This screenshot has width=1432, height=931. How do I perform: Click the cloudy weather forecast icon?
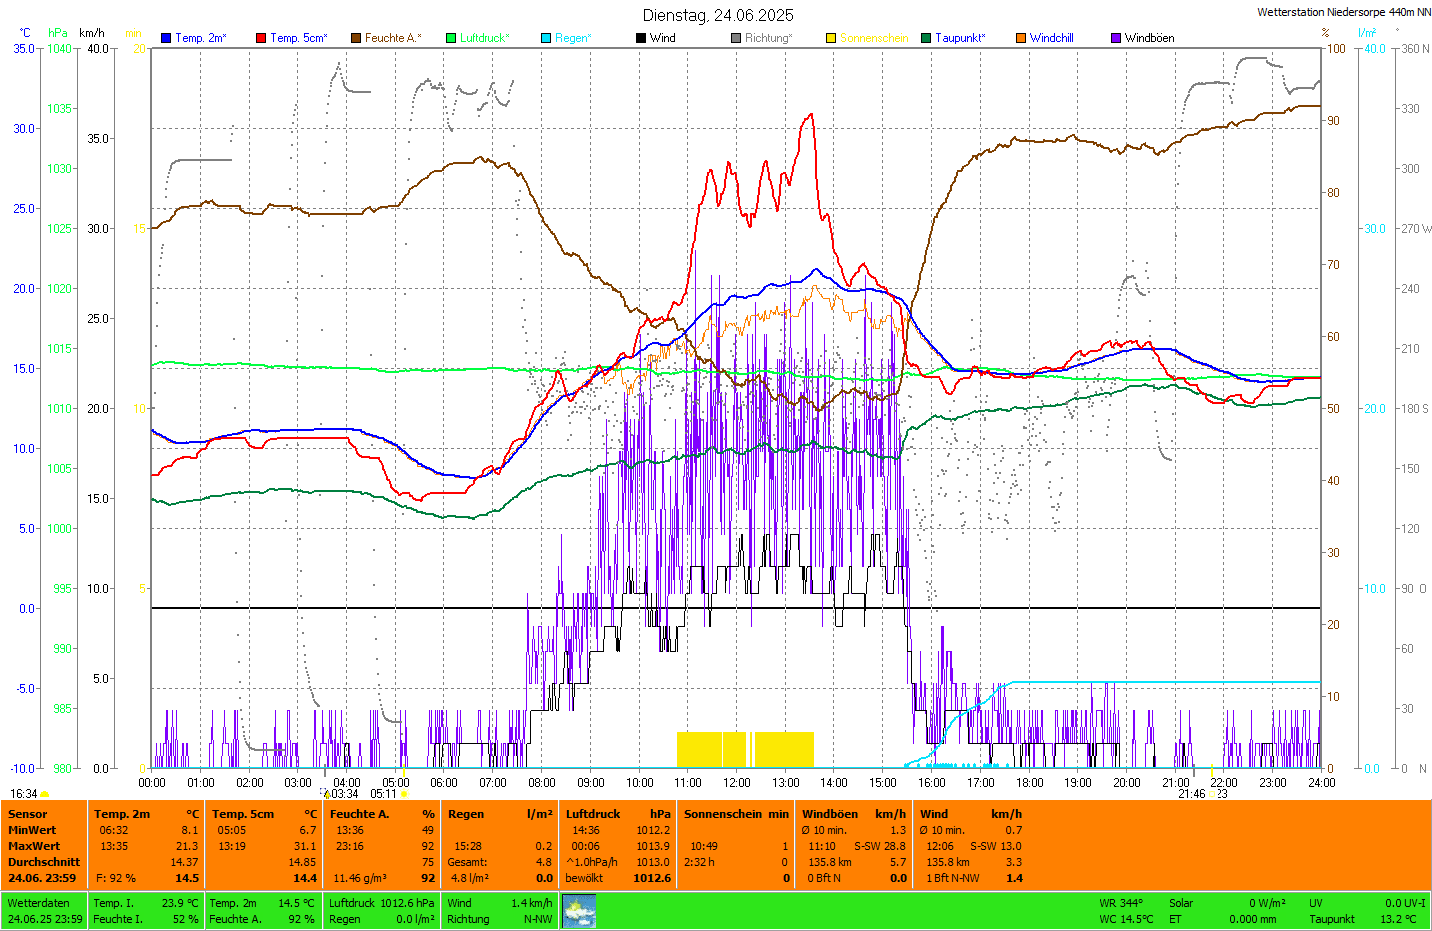click(579, 911)
